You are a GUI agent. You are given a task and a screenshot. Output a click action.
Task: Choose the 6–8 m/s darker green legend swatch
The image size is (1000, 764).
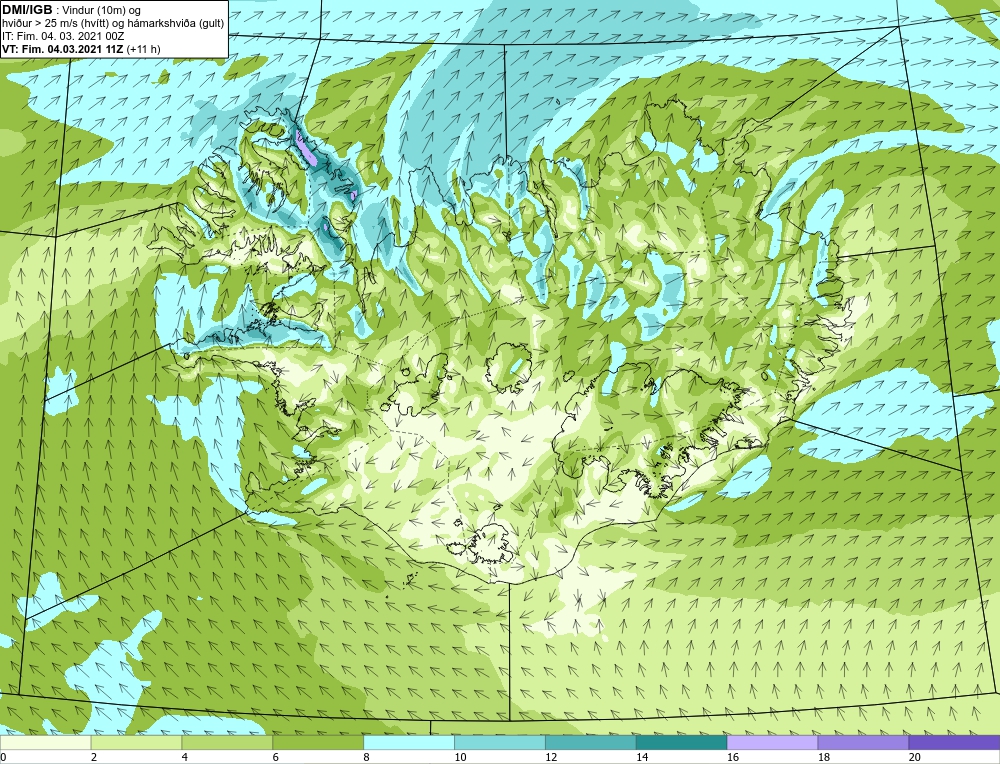tap(318, 743)
